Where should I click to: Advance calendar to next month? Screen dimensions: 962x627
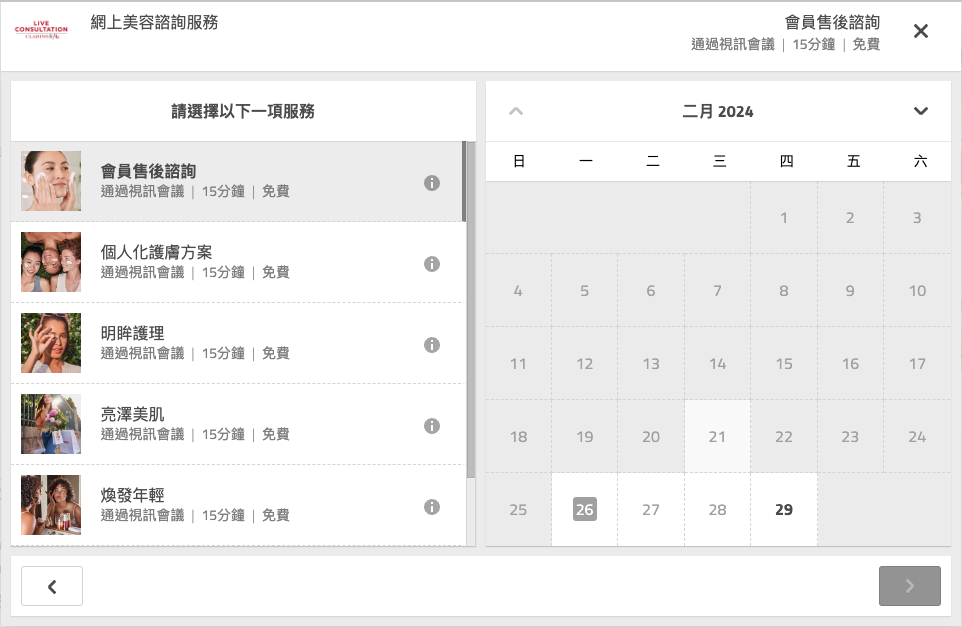click(x=920, y=111)
